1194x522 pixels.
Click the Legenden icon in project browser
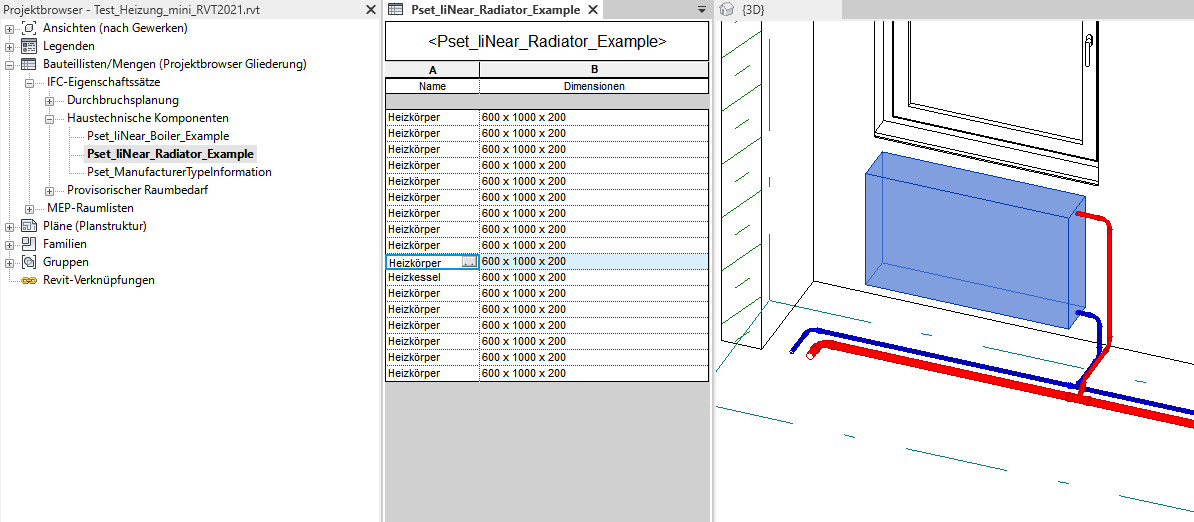tap(29, 46)
